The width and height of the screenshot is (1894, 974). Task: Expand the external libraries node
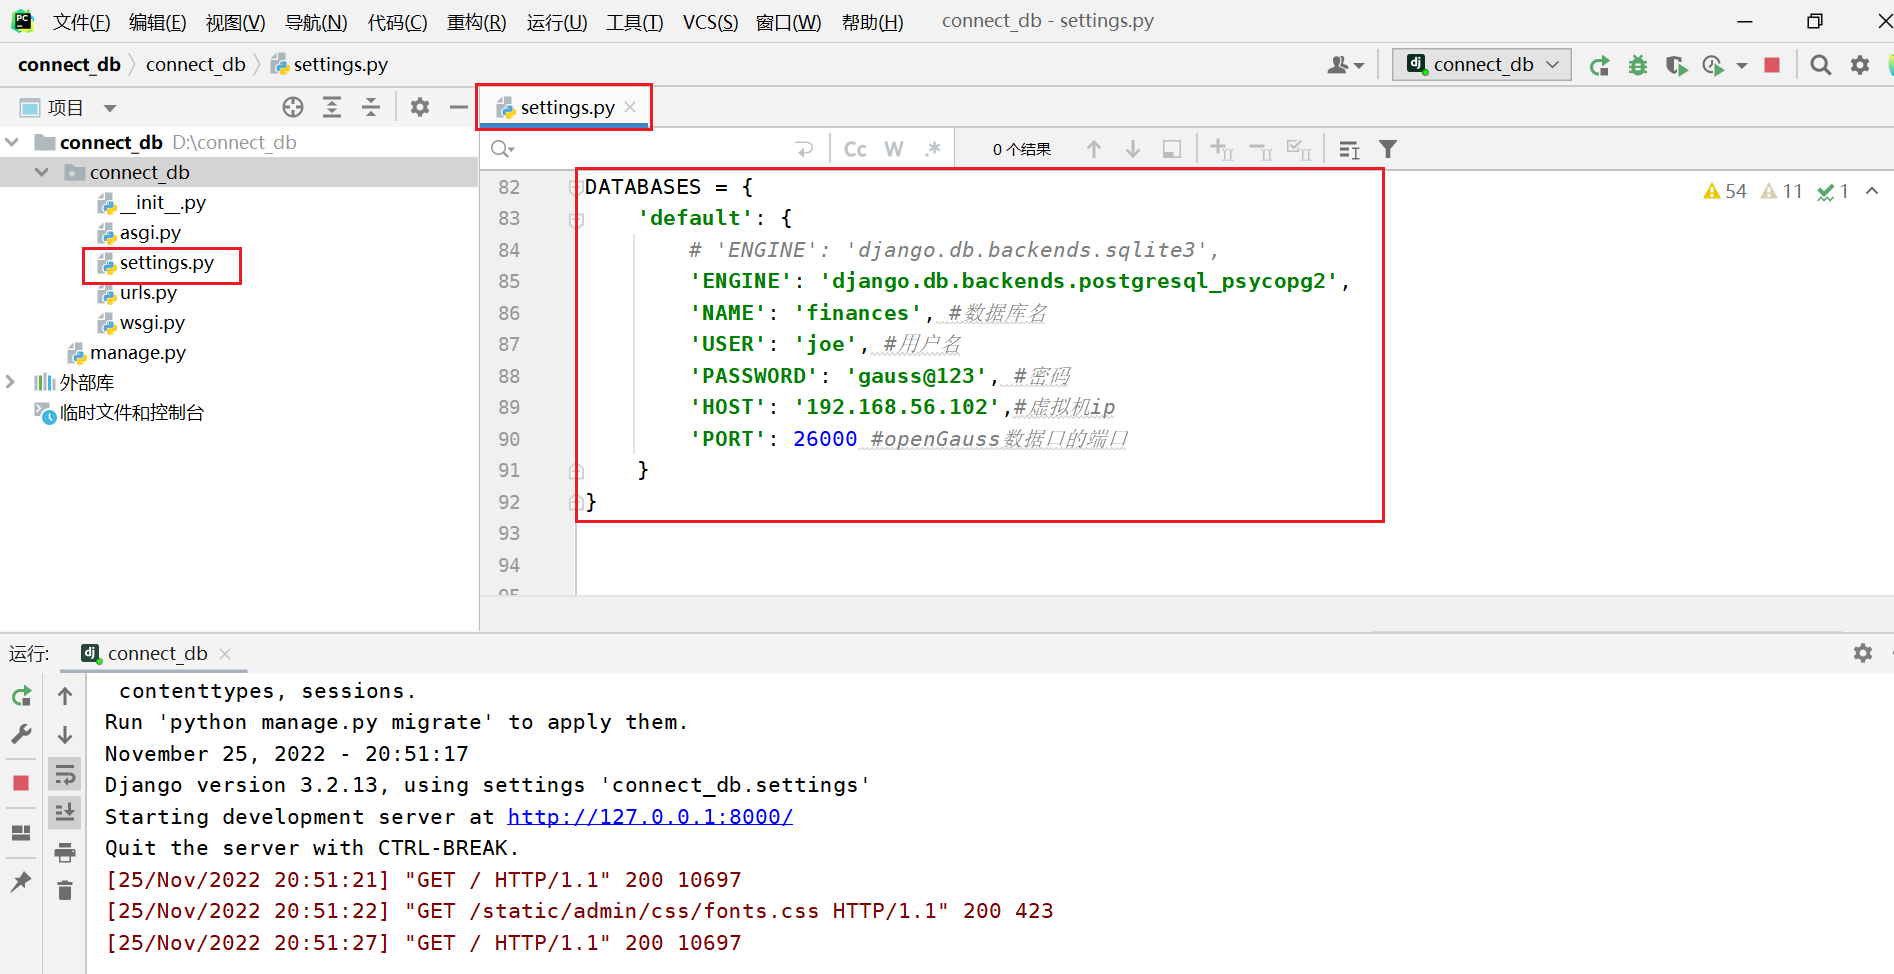click(x=11, y=382)
